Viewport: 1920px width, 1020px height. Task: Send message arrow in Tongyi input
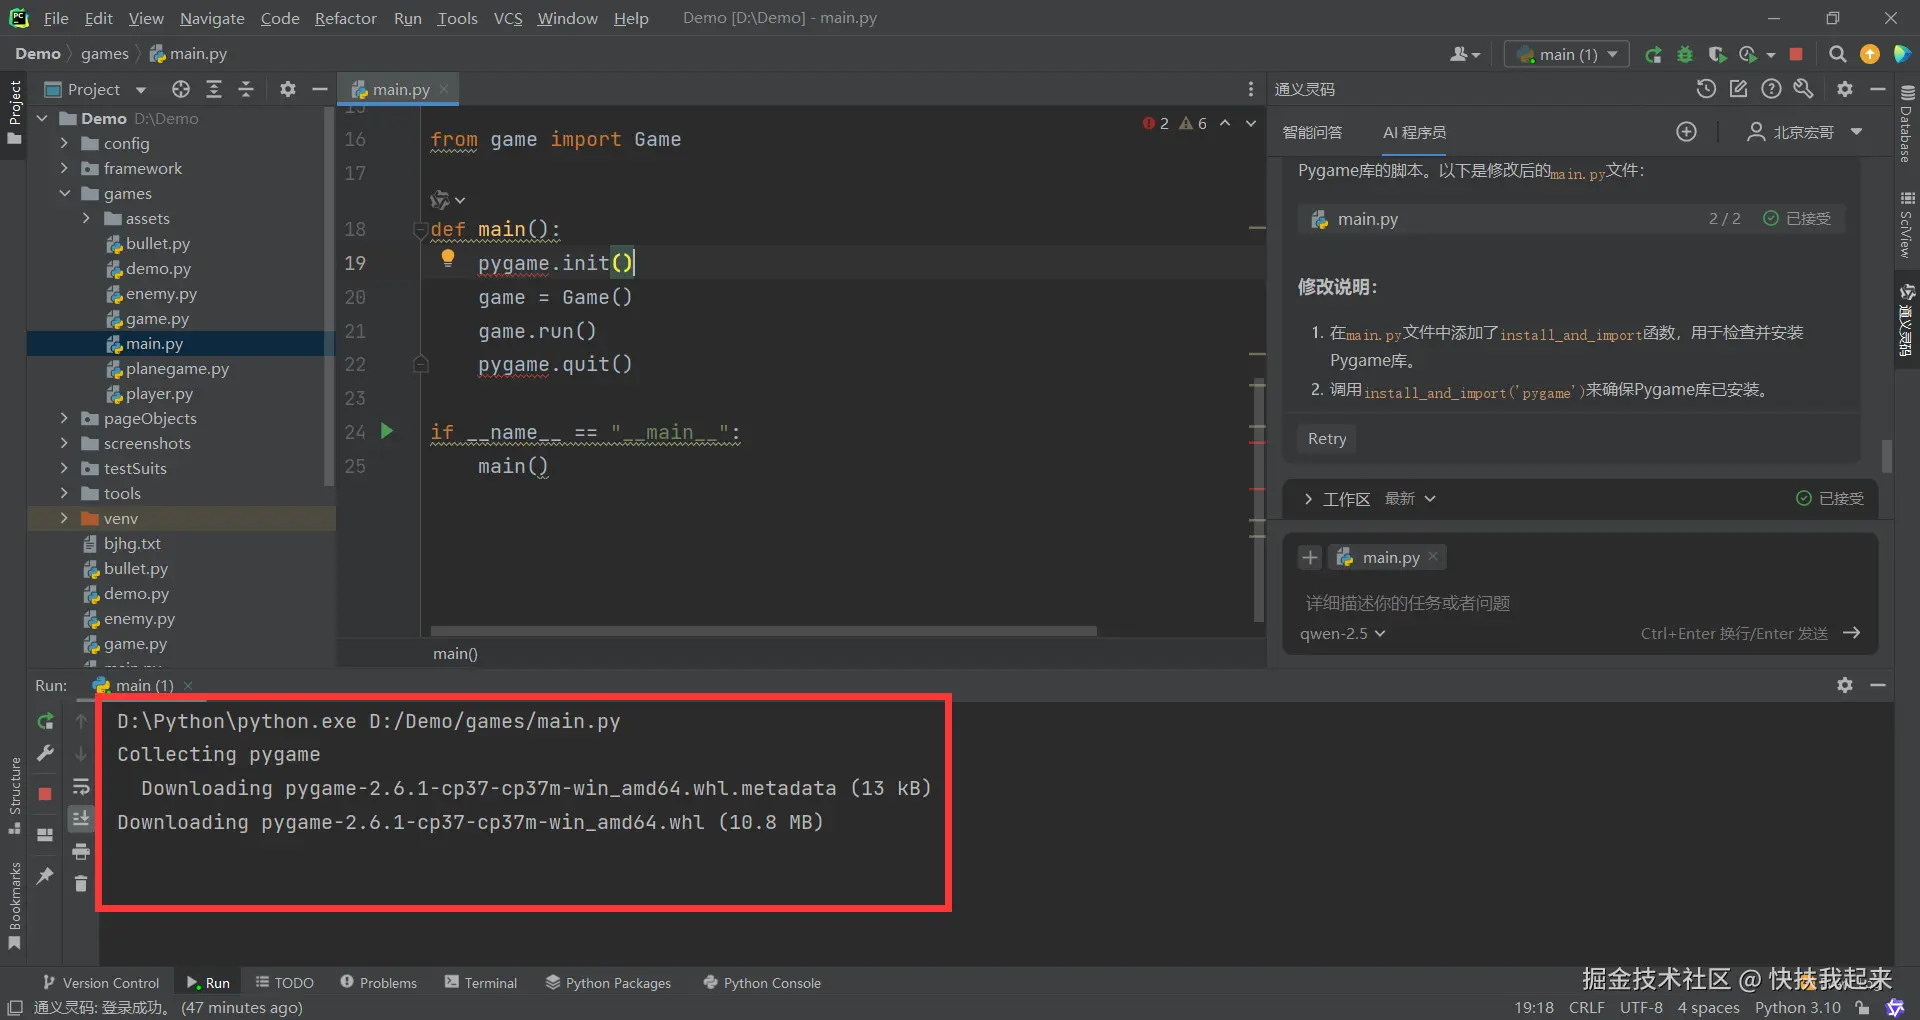pyautogui.click(x=1852, y=633)
